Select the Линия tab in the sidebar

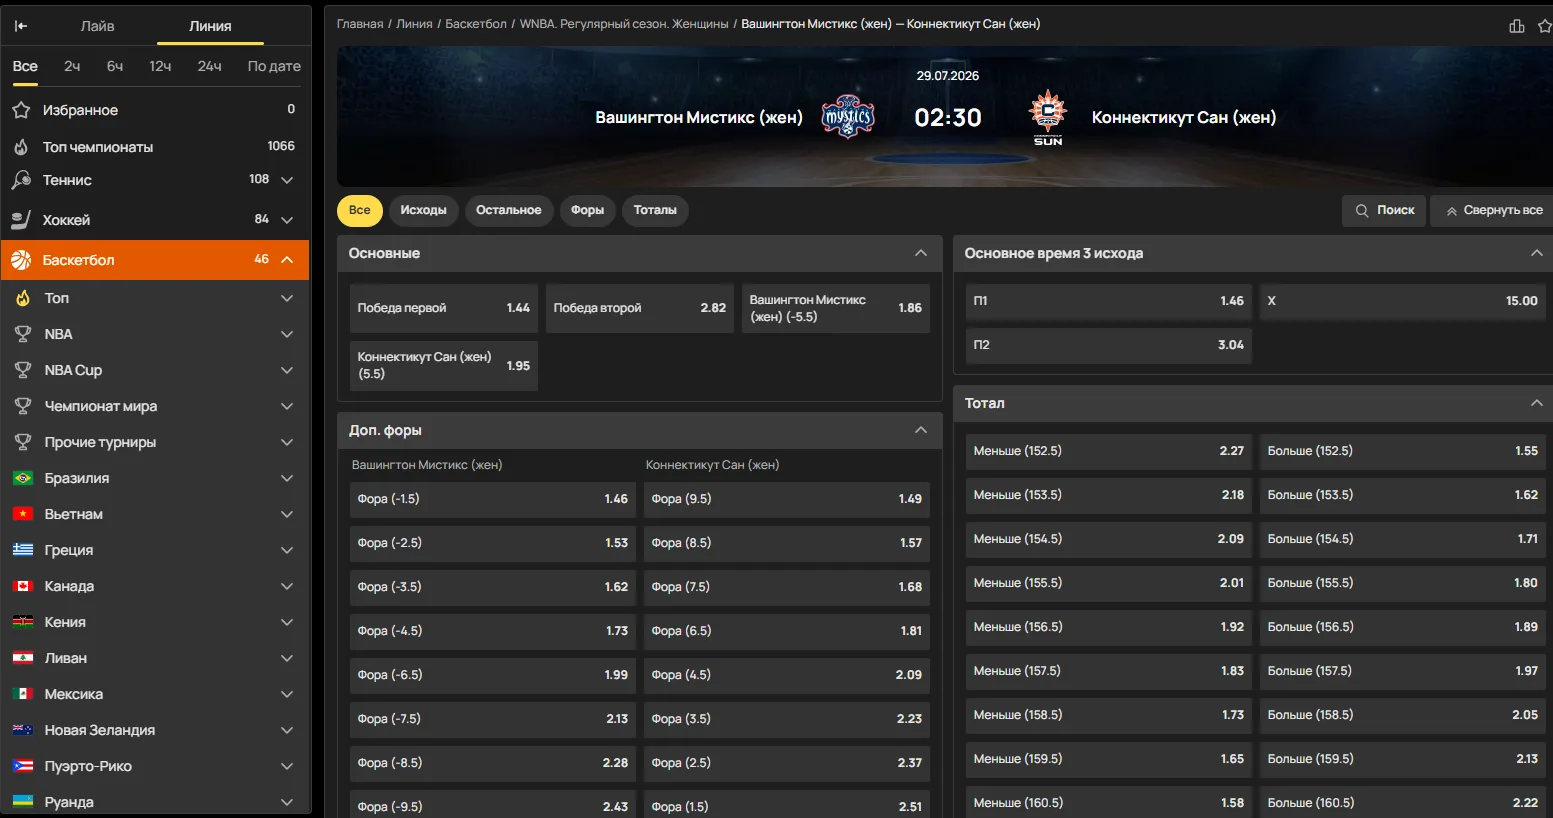click(x=210, y=26)
